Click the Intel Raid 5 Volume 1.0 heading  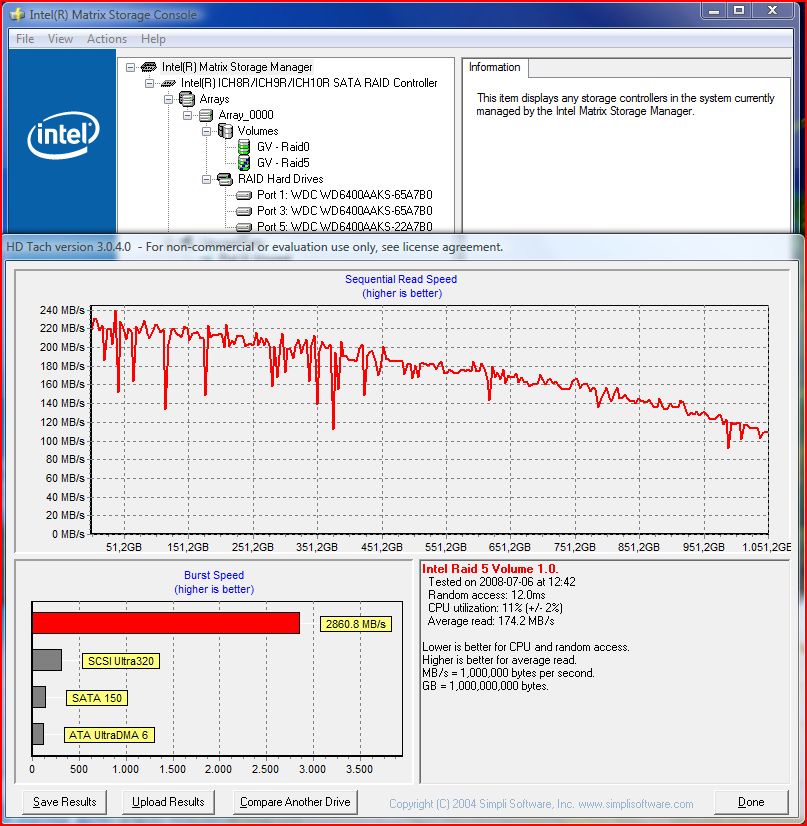point(490,569)
